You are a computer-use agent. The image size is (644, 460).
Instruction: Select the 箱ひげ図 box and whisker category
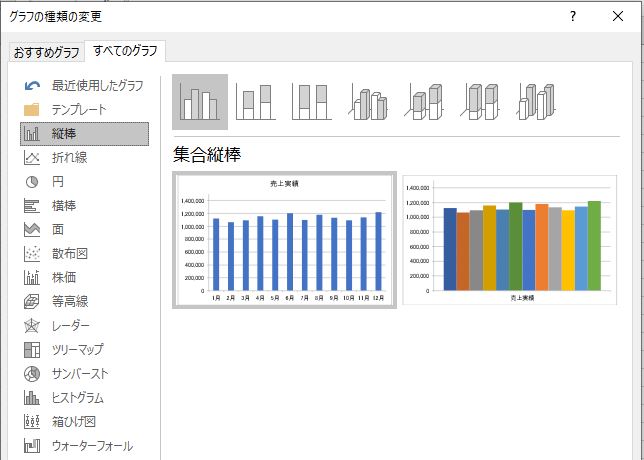tap(84, 422)
